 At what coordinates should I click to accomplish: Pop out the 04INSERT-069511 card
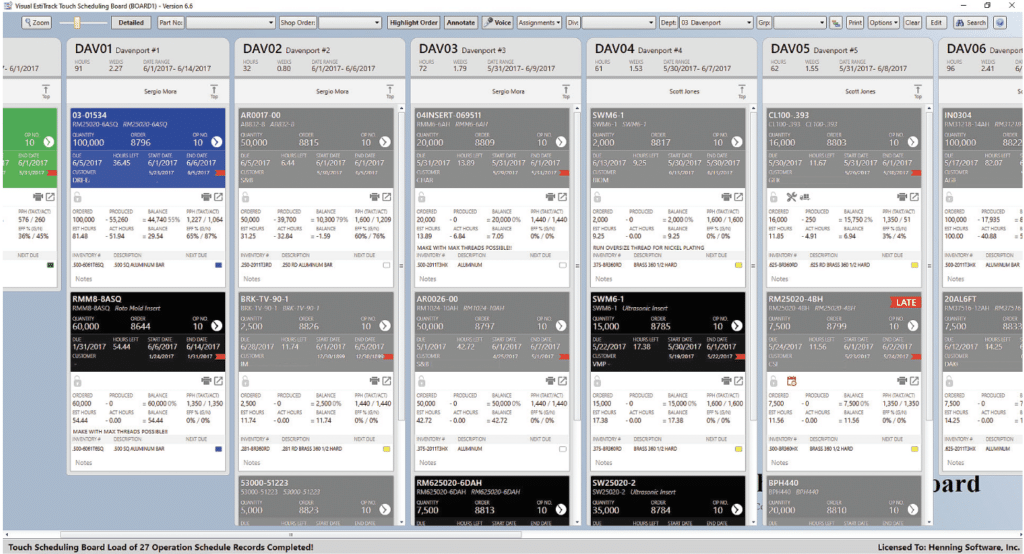(562, 197)
